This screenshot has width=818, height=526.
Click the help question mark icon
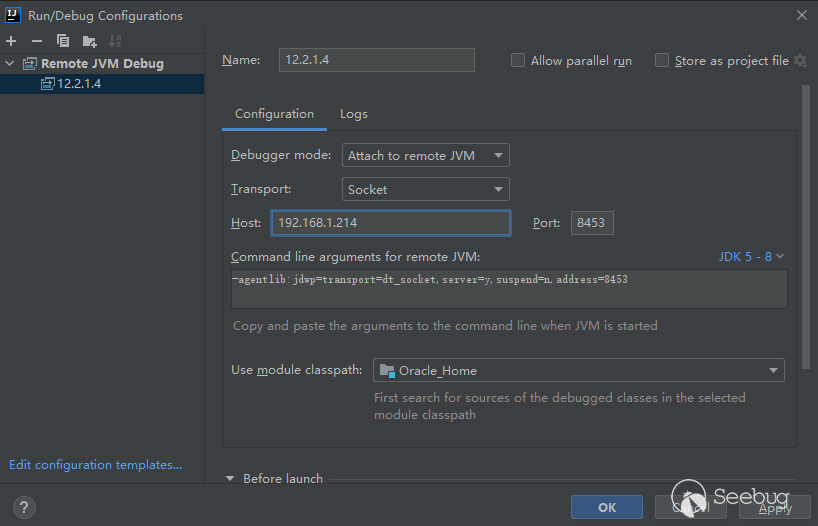click(24, 507)
